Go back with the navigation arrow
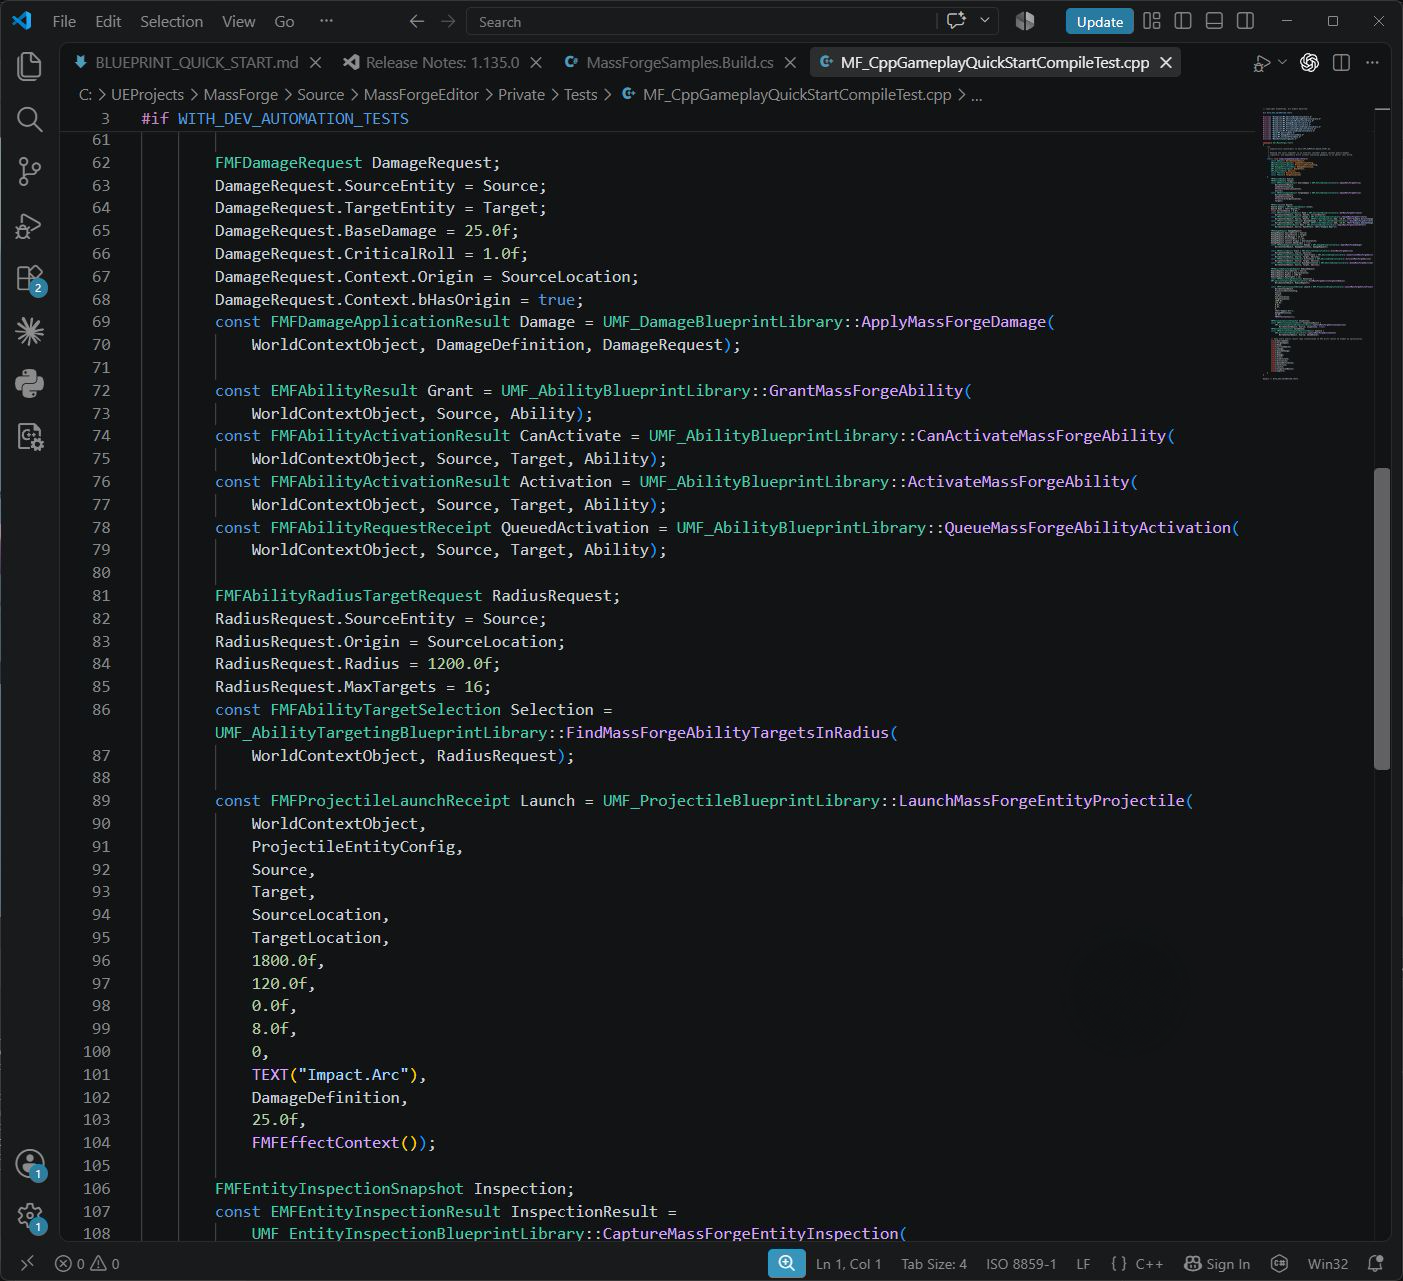 pos(417,21)
